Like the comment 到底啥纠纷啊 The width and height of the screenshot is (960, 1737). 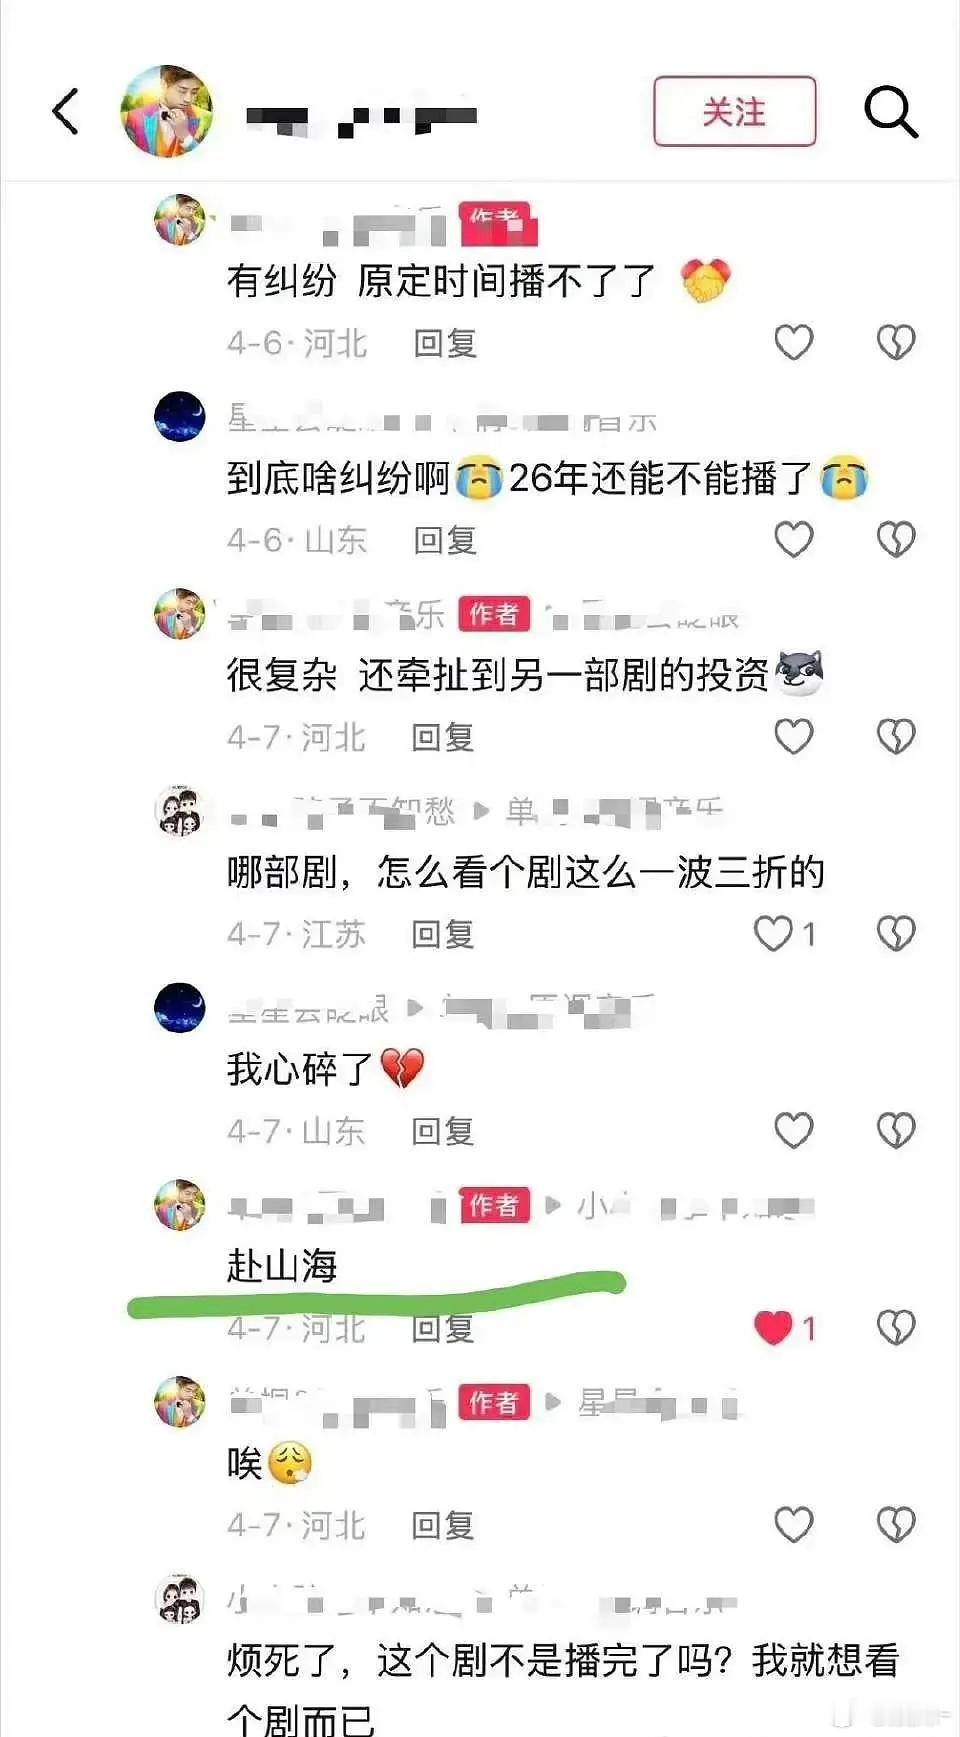[794, 539]
